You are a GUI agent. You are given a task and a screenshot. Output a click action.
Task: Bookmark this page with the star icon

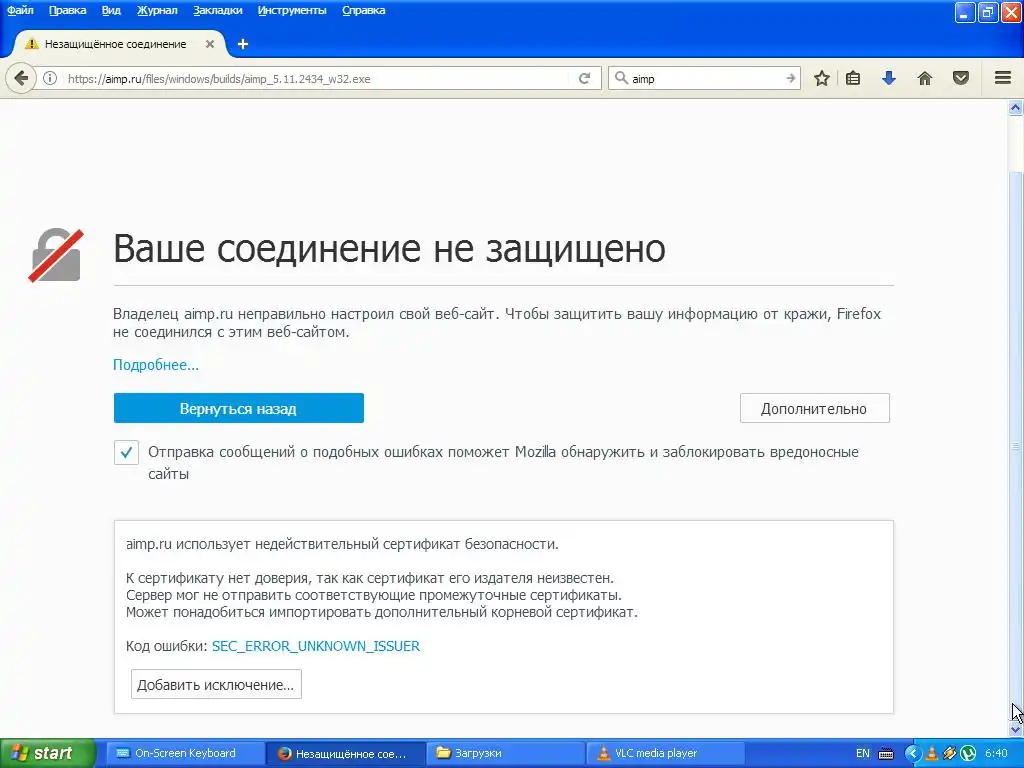[822, 78]
